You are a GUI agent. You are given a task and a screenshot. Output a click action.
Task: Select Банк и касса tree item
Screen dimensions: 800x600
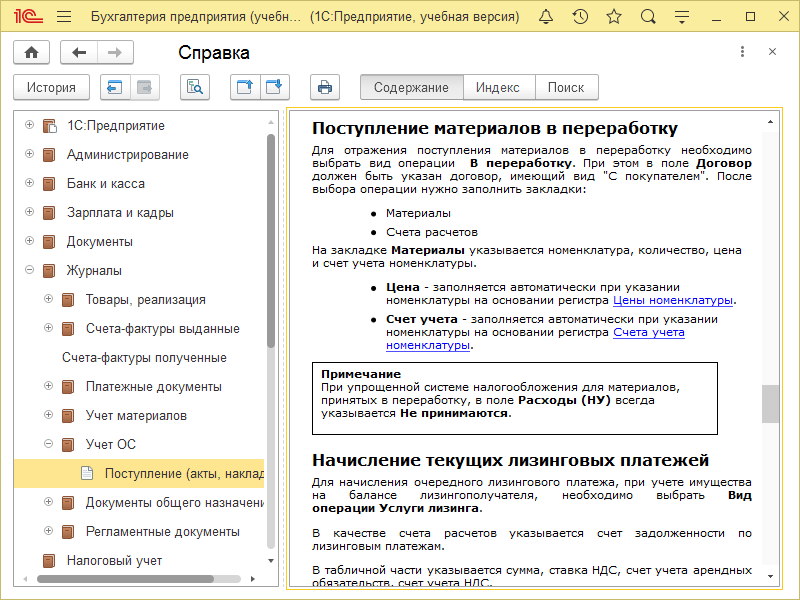click(106, 184)
